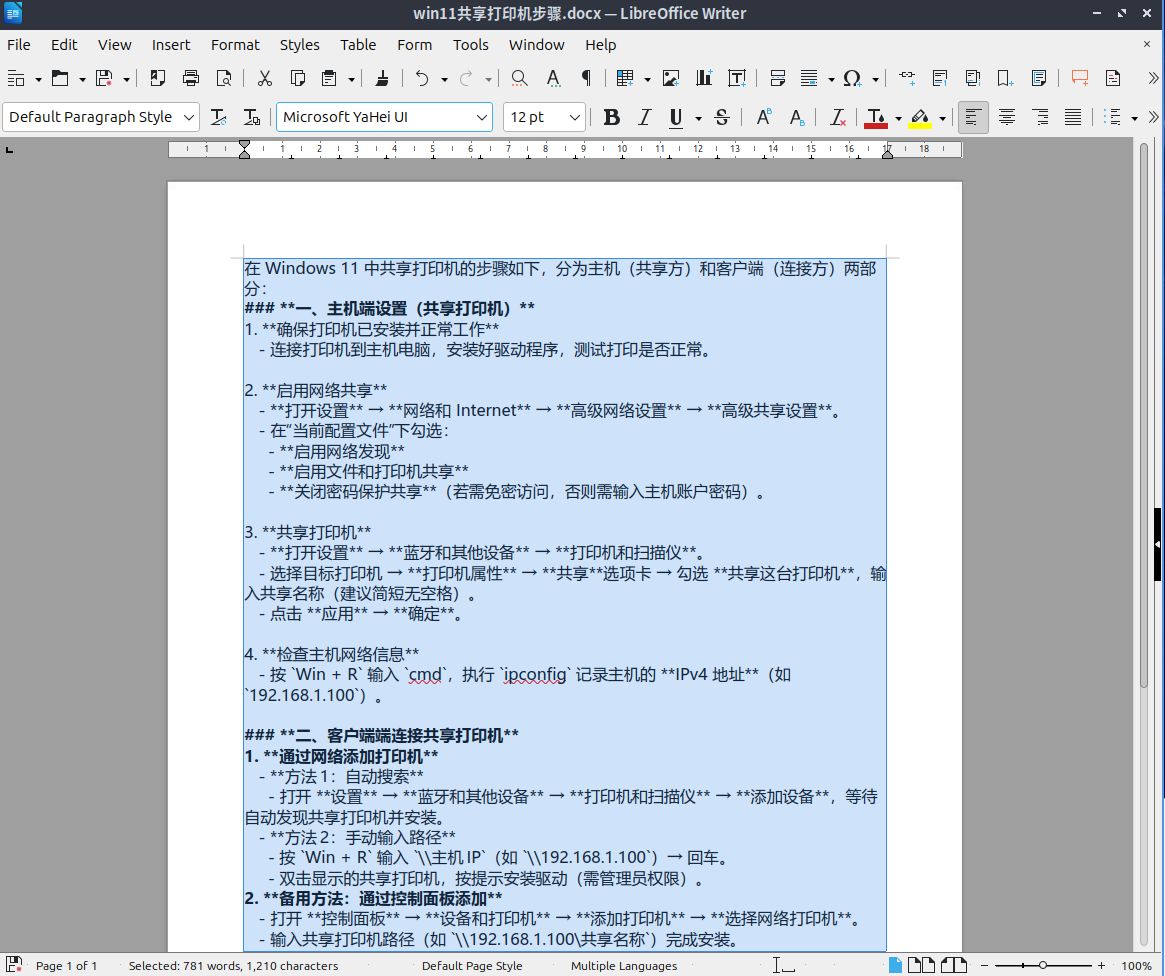Click the Open file folder icon
Screen dimensions: 1165x976
click(60, 78)
